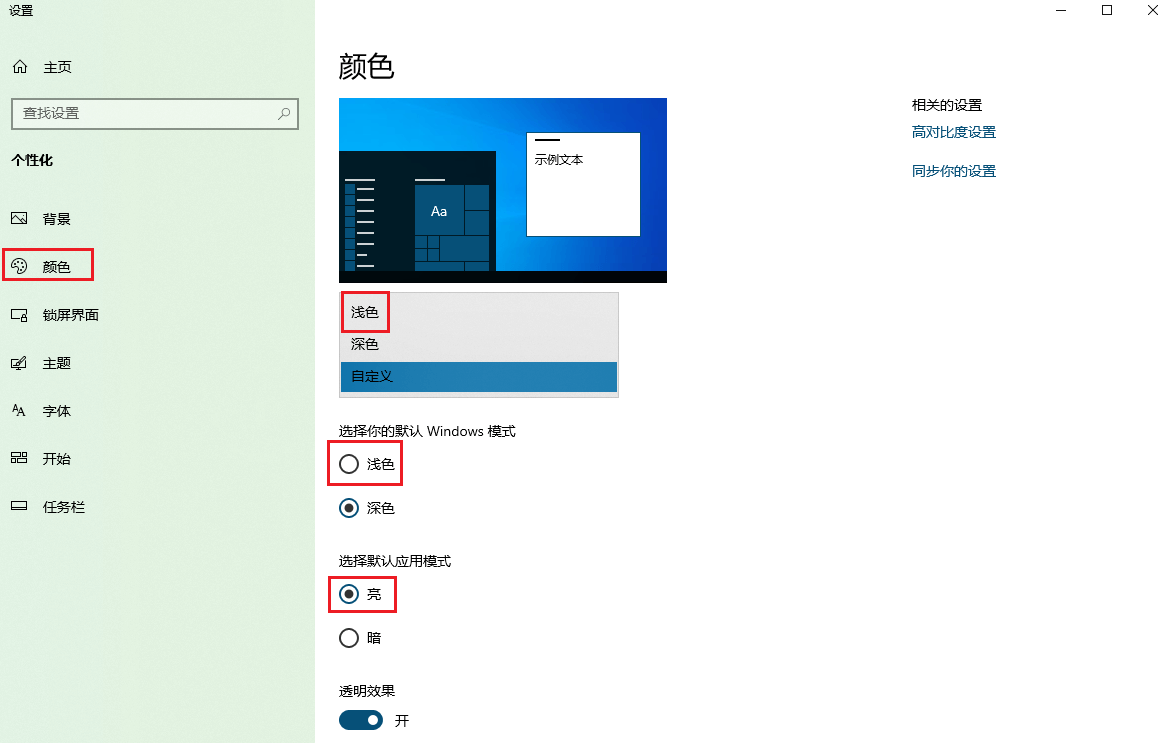The image size is (1171, 743).
Task: Click the 主页 (Home) icon
Action: [x=20, y=66]
